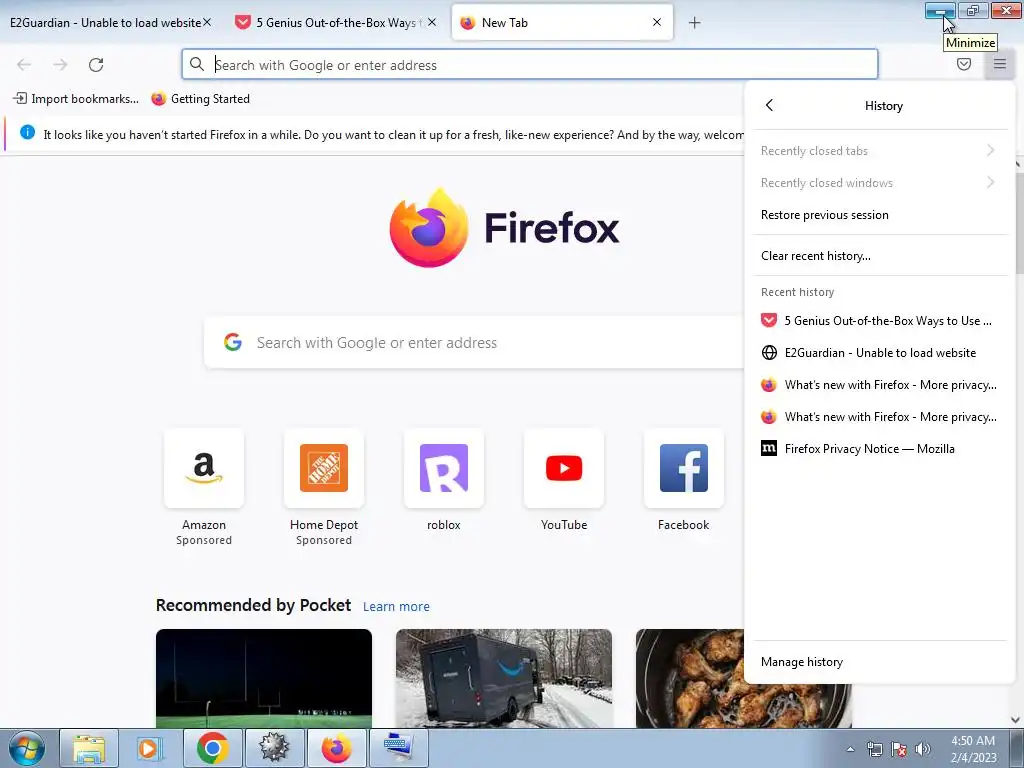The image size is (1024, 768).
Task: Click the address bar search field
Action: pos(530,65)
